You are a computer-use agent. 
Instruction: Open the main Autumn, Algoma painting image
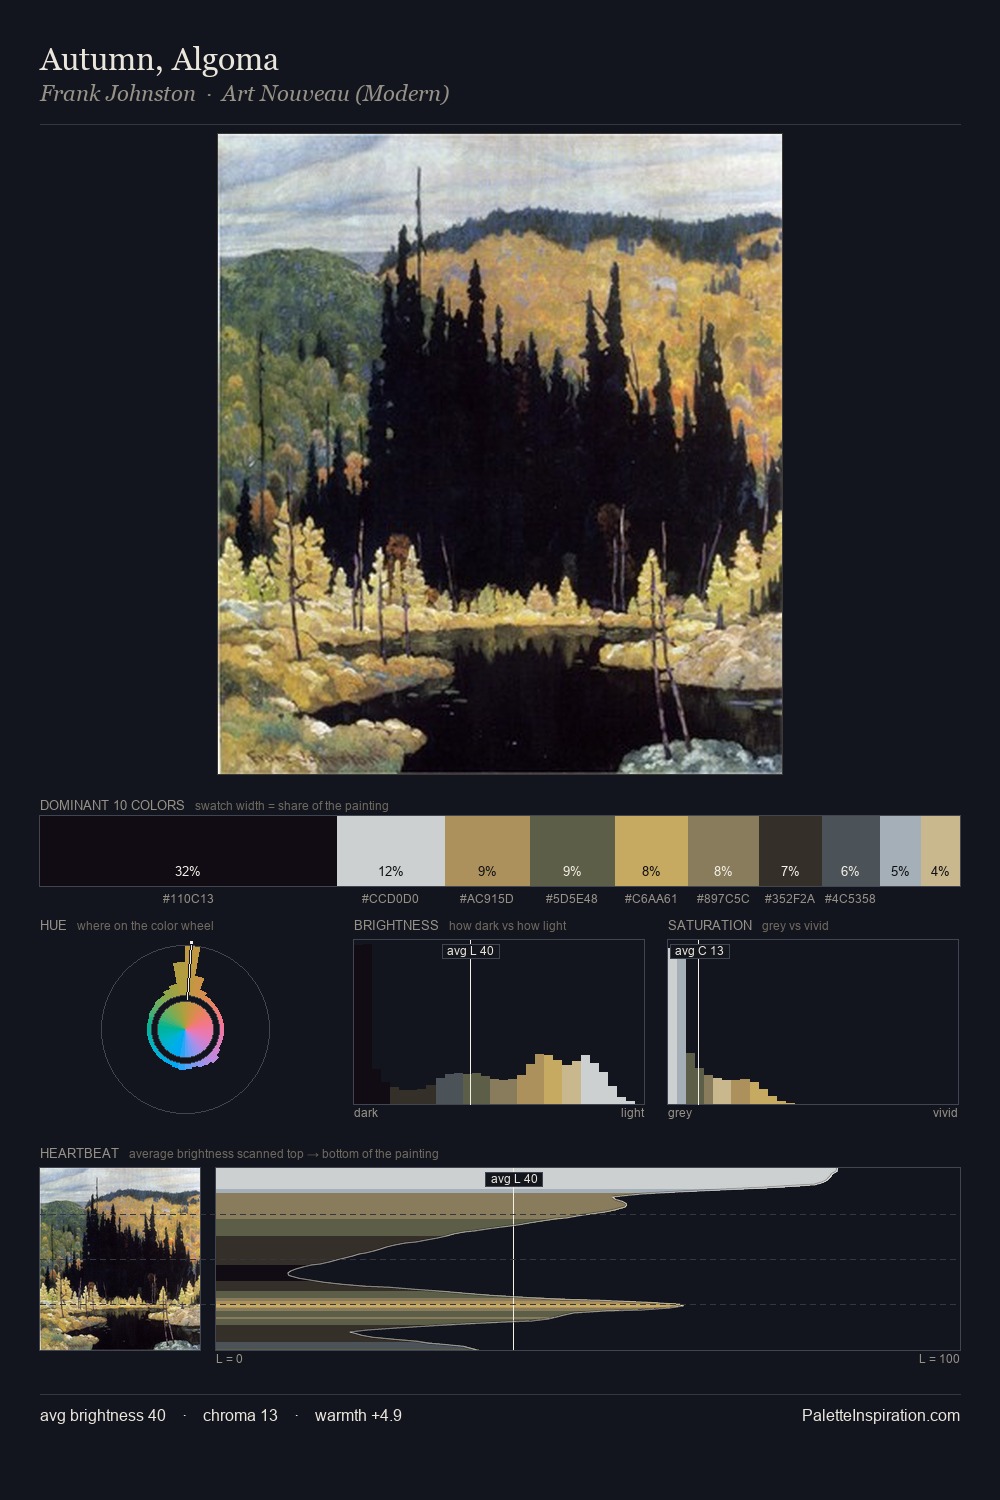pyautogui.click(x=500, y=454)
